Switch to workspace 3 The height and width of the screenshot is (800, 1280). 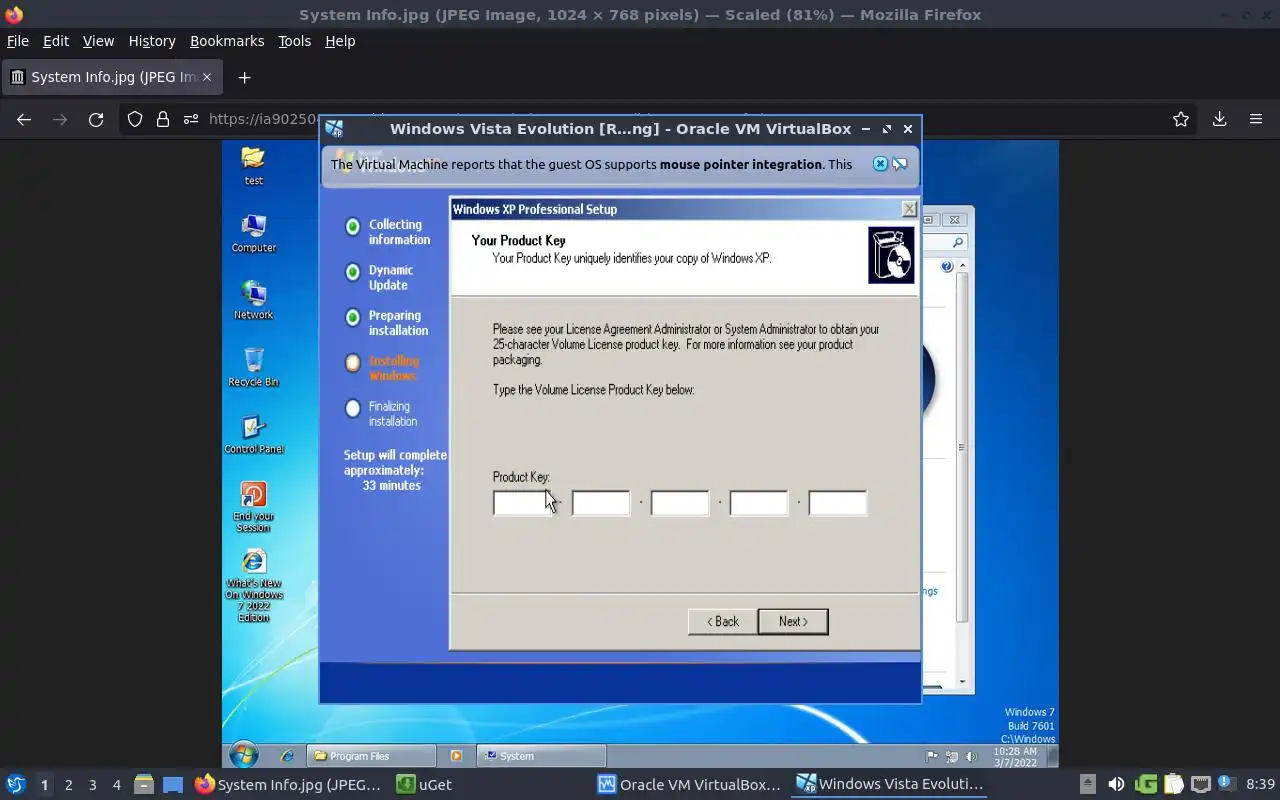coord(93,785)
